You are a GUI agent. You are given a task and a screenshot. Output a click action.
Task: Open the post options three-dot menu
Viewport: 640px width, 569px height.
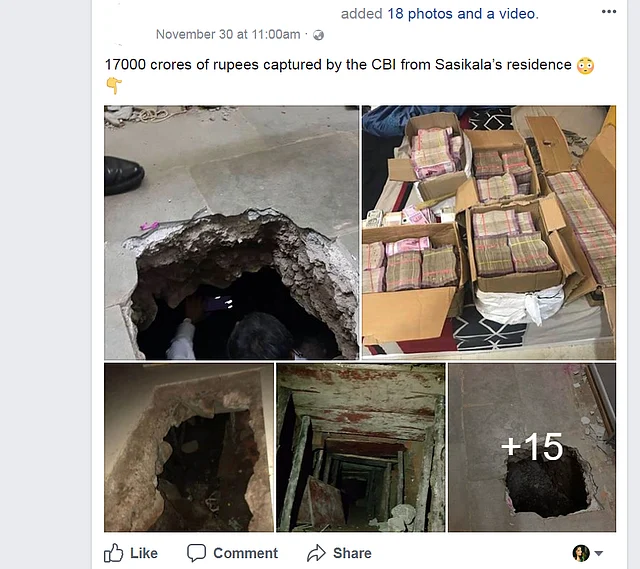609,11
